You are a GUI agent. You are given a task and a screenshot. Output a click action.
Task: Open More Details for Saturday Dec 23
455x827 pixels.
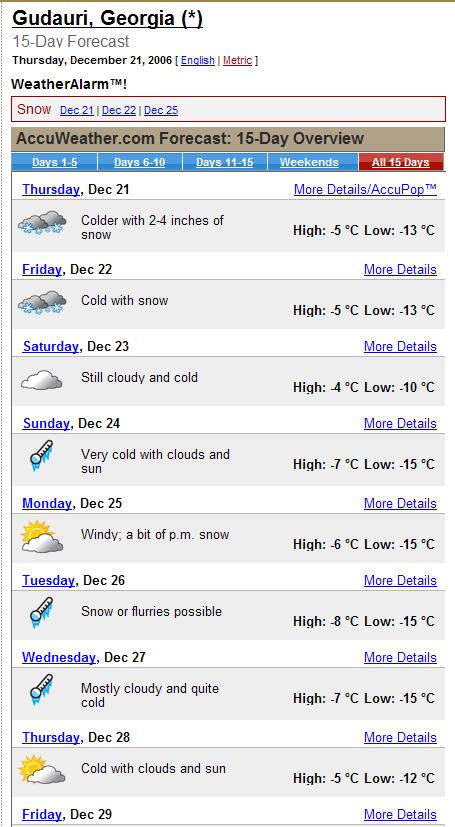click(x=400, y=347)
